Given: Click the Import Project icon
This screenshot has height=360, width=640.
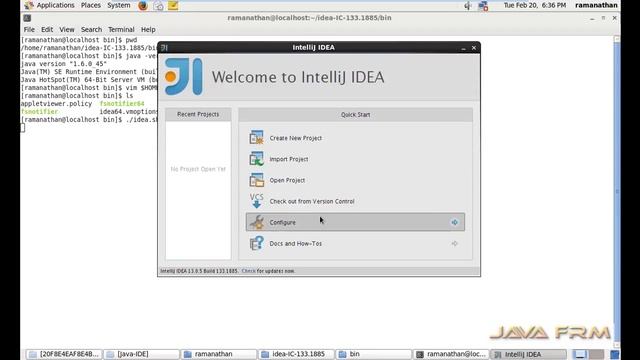Looking at the screenshot, I should [x=256, y=159].
